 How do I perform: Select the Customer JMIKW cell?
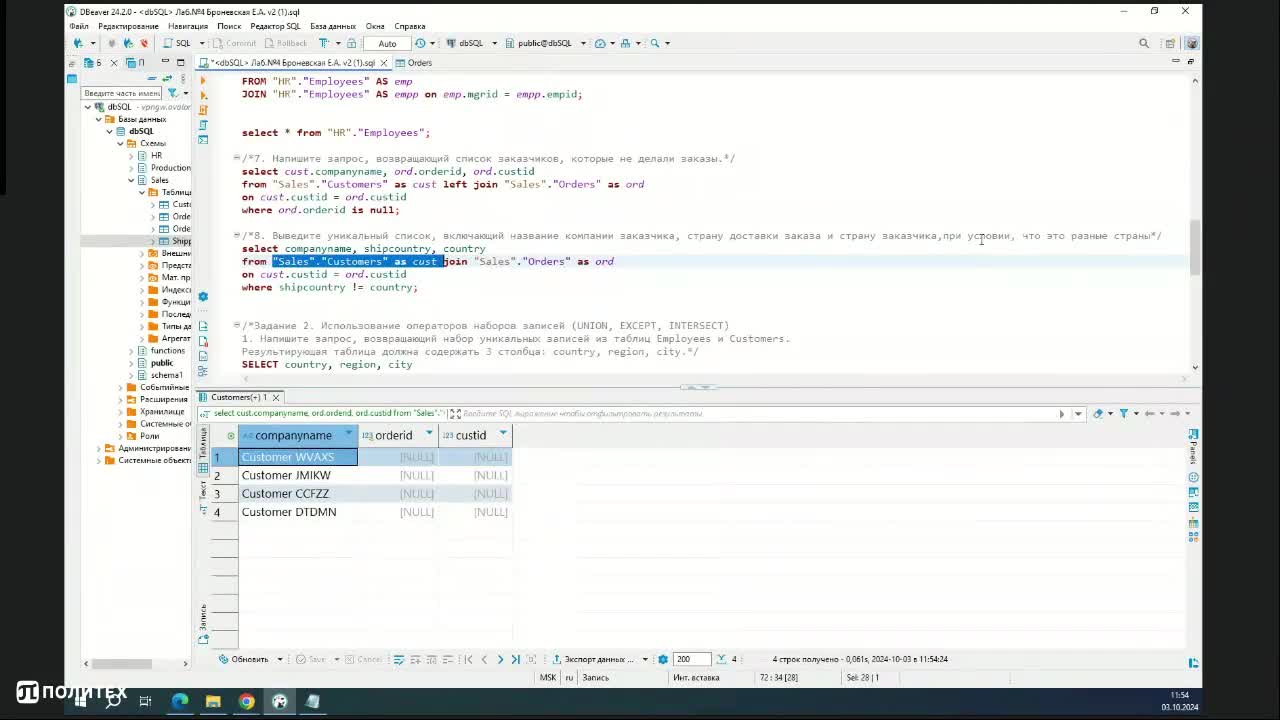[x=298, y=475]
